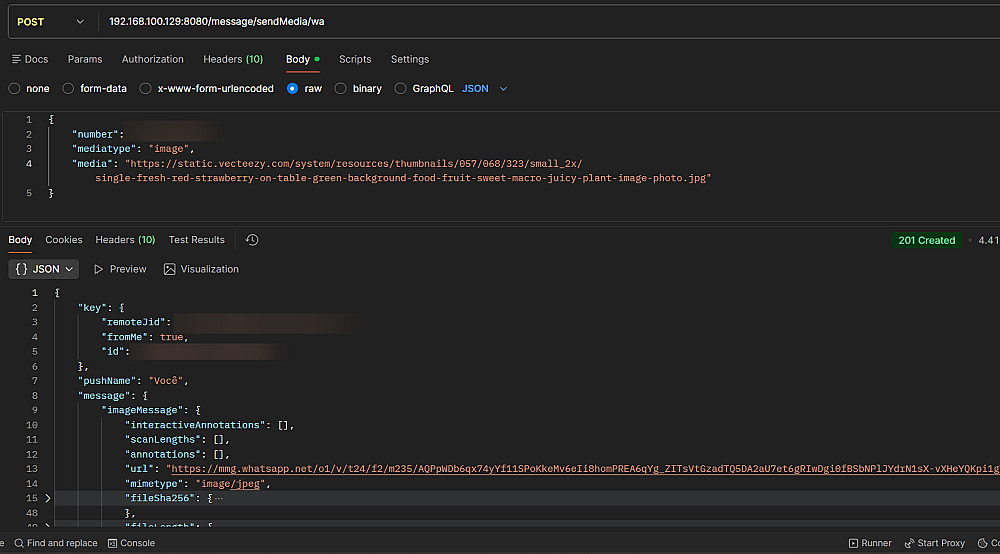Image resolution: width=1000 pixels, height=554 pixels.
Task: Select the none body radio button
Action: click(x=14, y=88)
